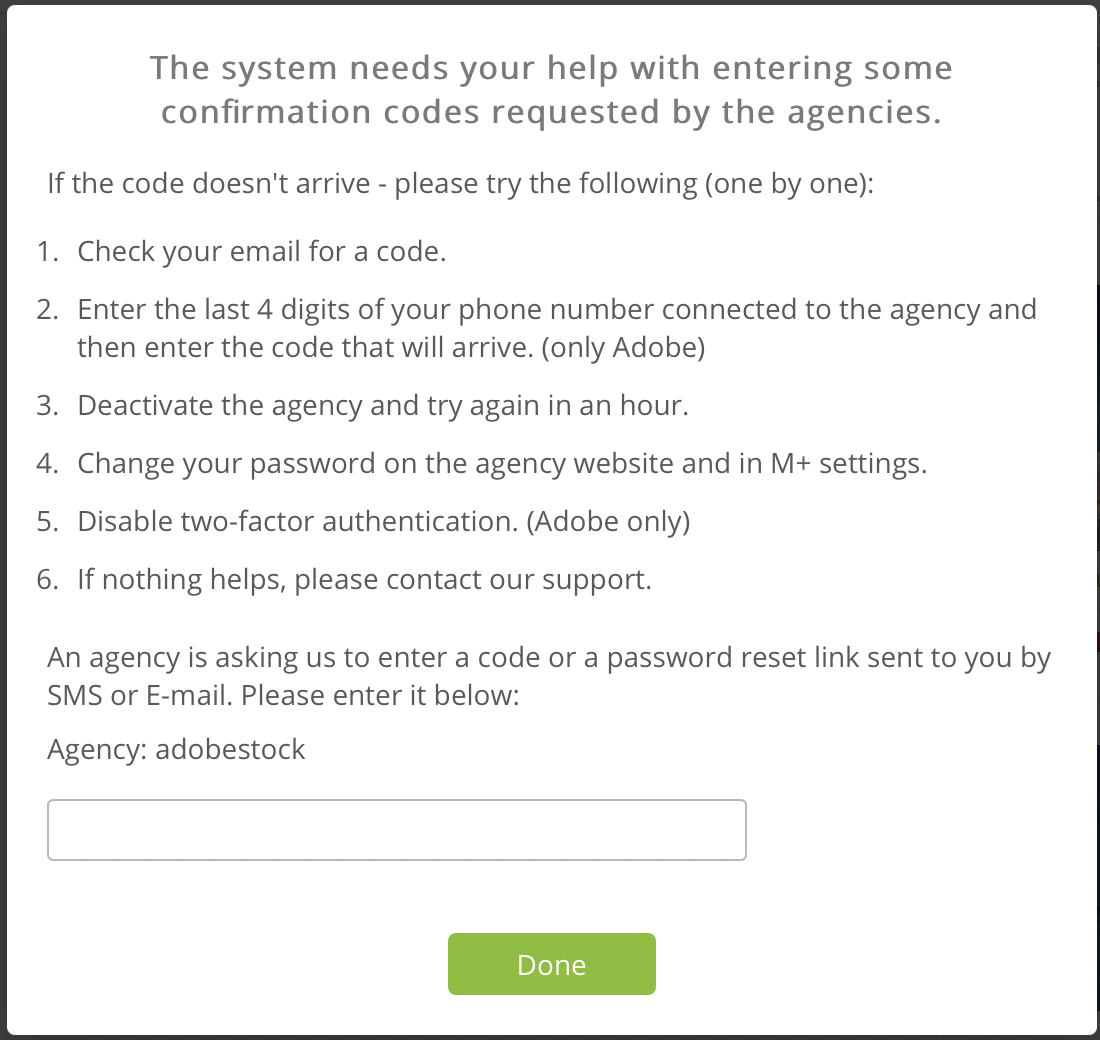
Task: Click the dialog heading about confirmation codes
Action: tap(551, 90)
